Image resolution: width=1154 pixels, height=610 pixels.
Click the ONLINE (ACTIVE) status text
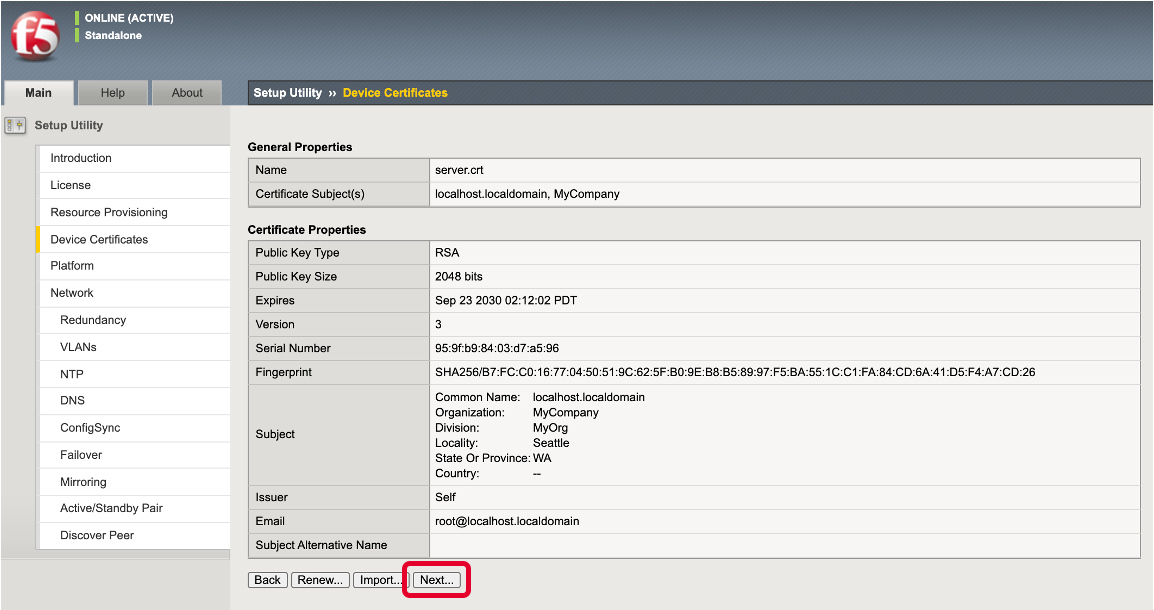[x=129, y=18]
